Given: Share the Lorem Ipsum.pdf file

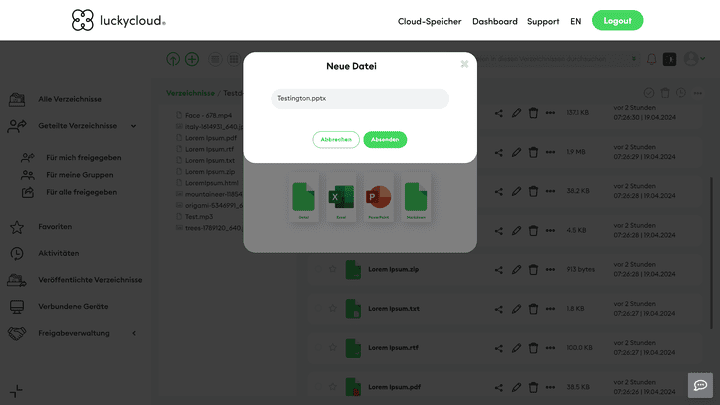Looking at the screenshot, I should click(499, 388).
